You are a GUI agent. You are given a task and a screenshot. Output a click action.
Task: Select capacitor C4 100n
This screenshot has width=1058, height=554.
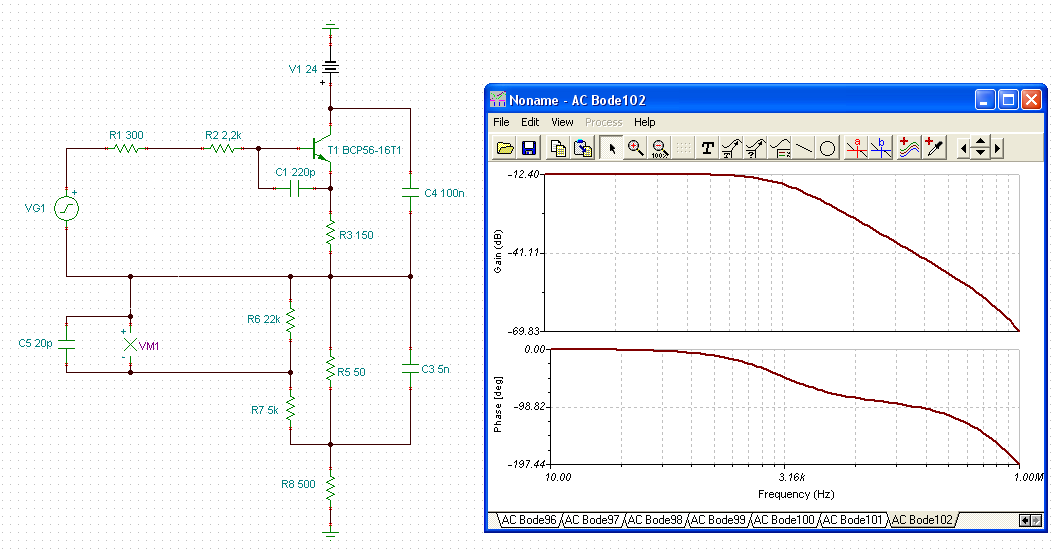click(410, 193)
